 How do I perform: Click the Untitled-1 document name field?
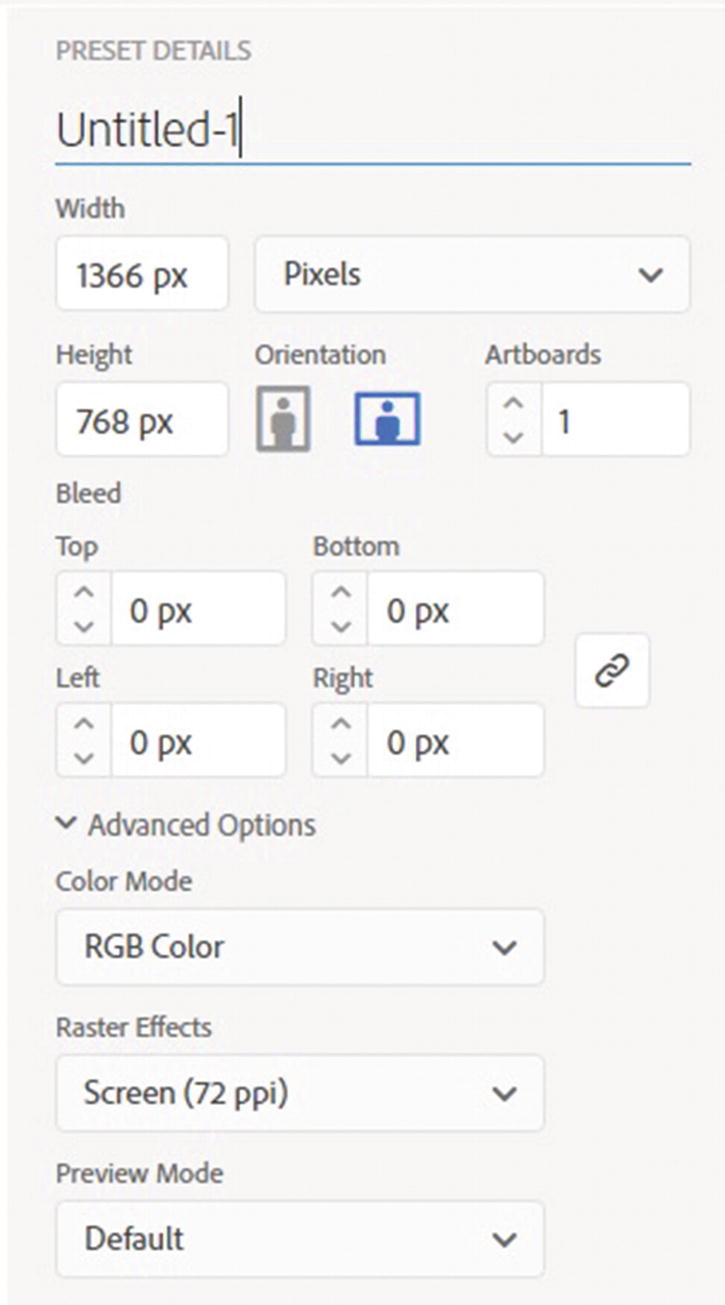click(x=370, y=131)
